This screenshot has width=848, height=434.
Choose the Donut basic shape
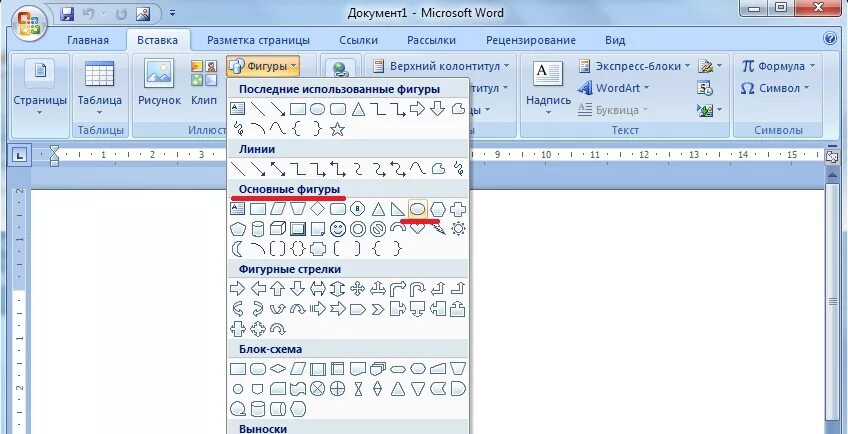(x=357, y=229)
